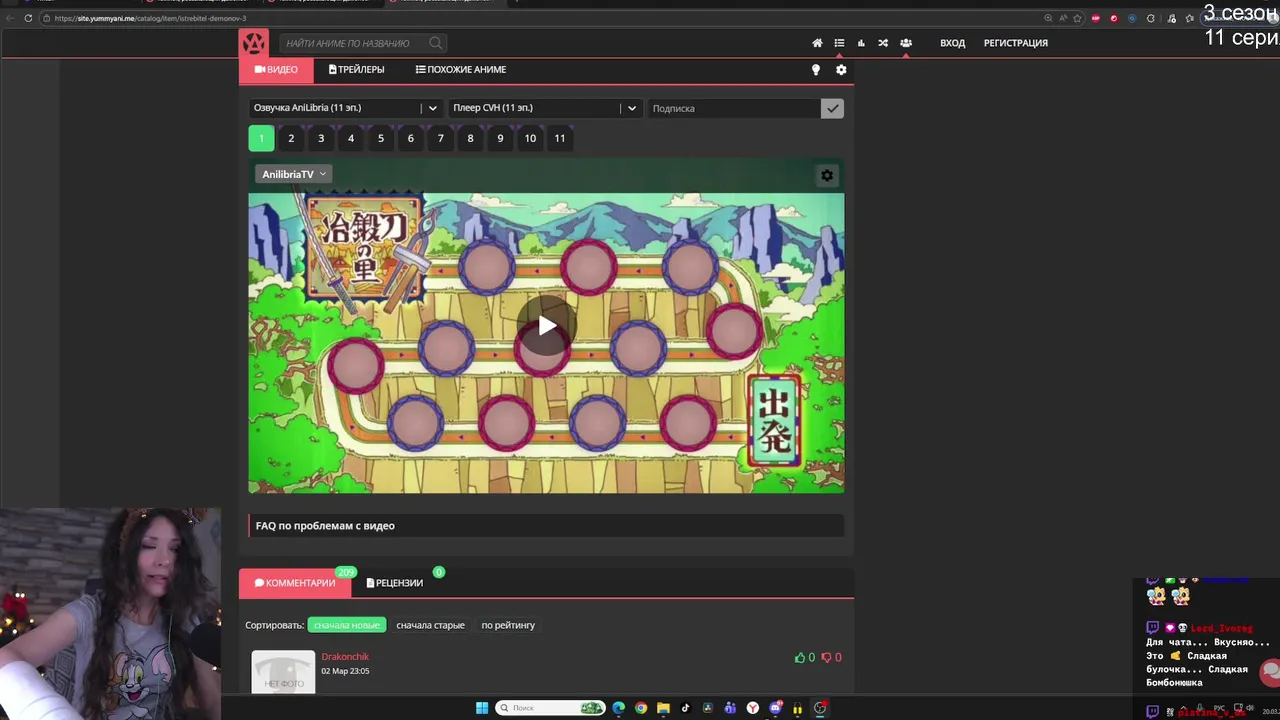Switch to the Трейлеры tab

(x=356, y=70)
